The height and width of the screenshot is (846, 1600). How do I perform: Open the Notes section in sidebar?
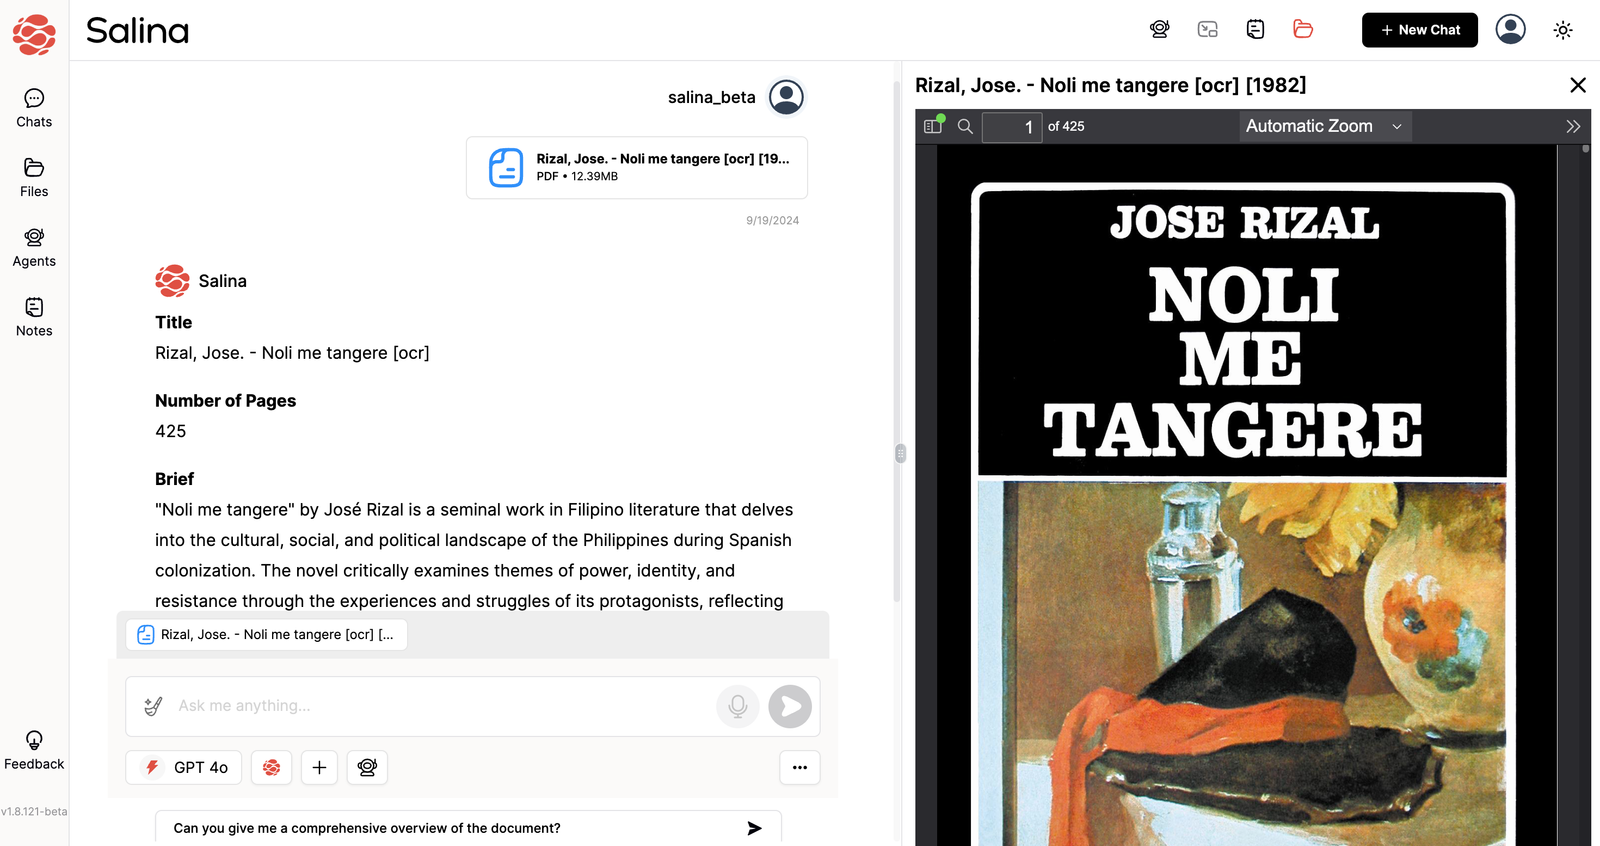tap(34, 318)
